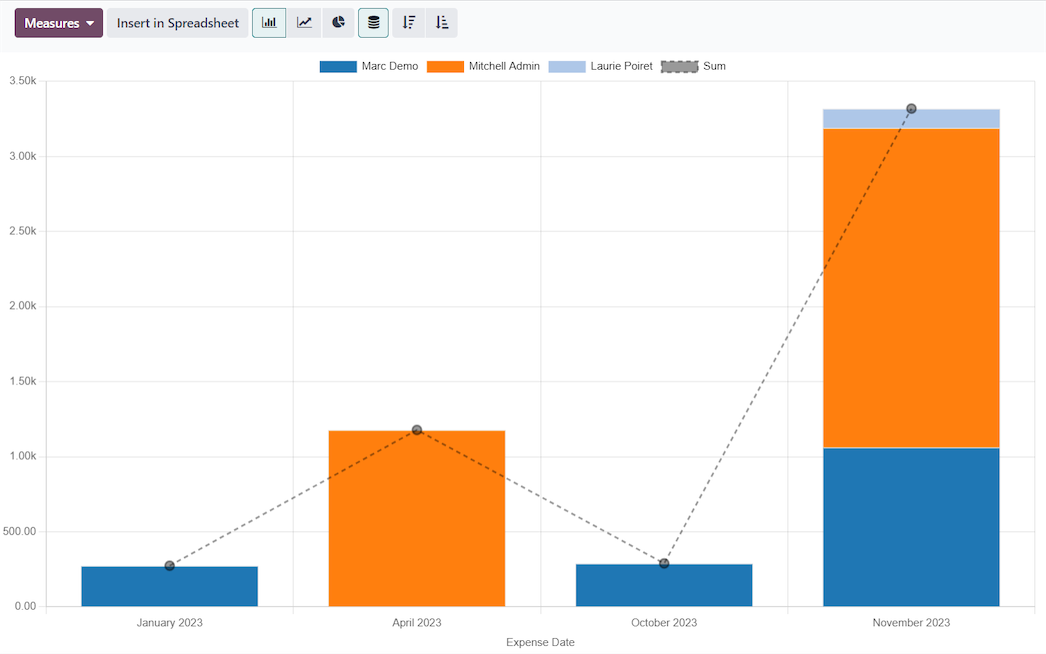The height and width of the screenshot is (654, 1046).
Task: Click the Sum data point on April 2023
Action: pos(417,430)
